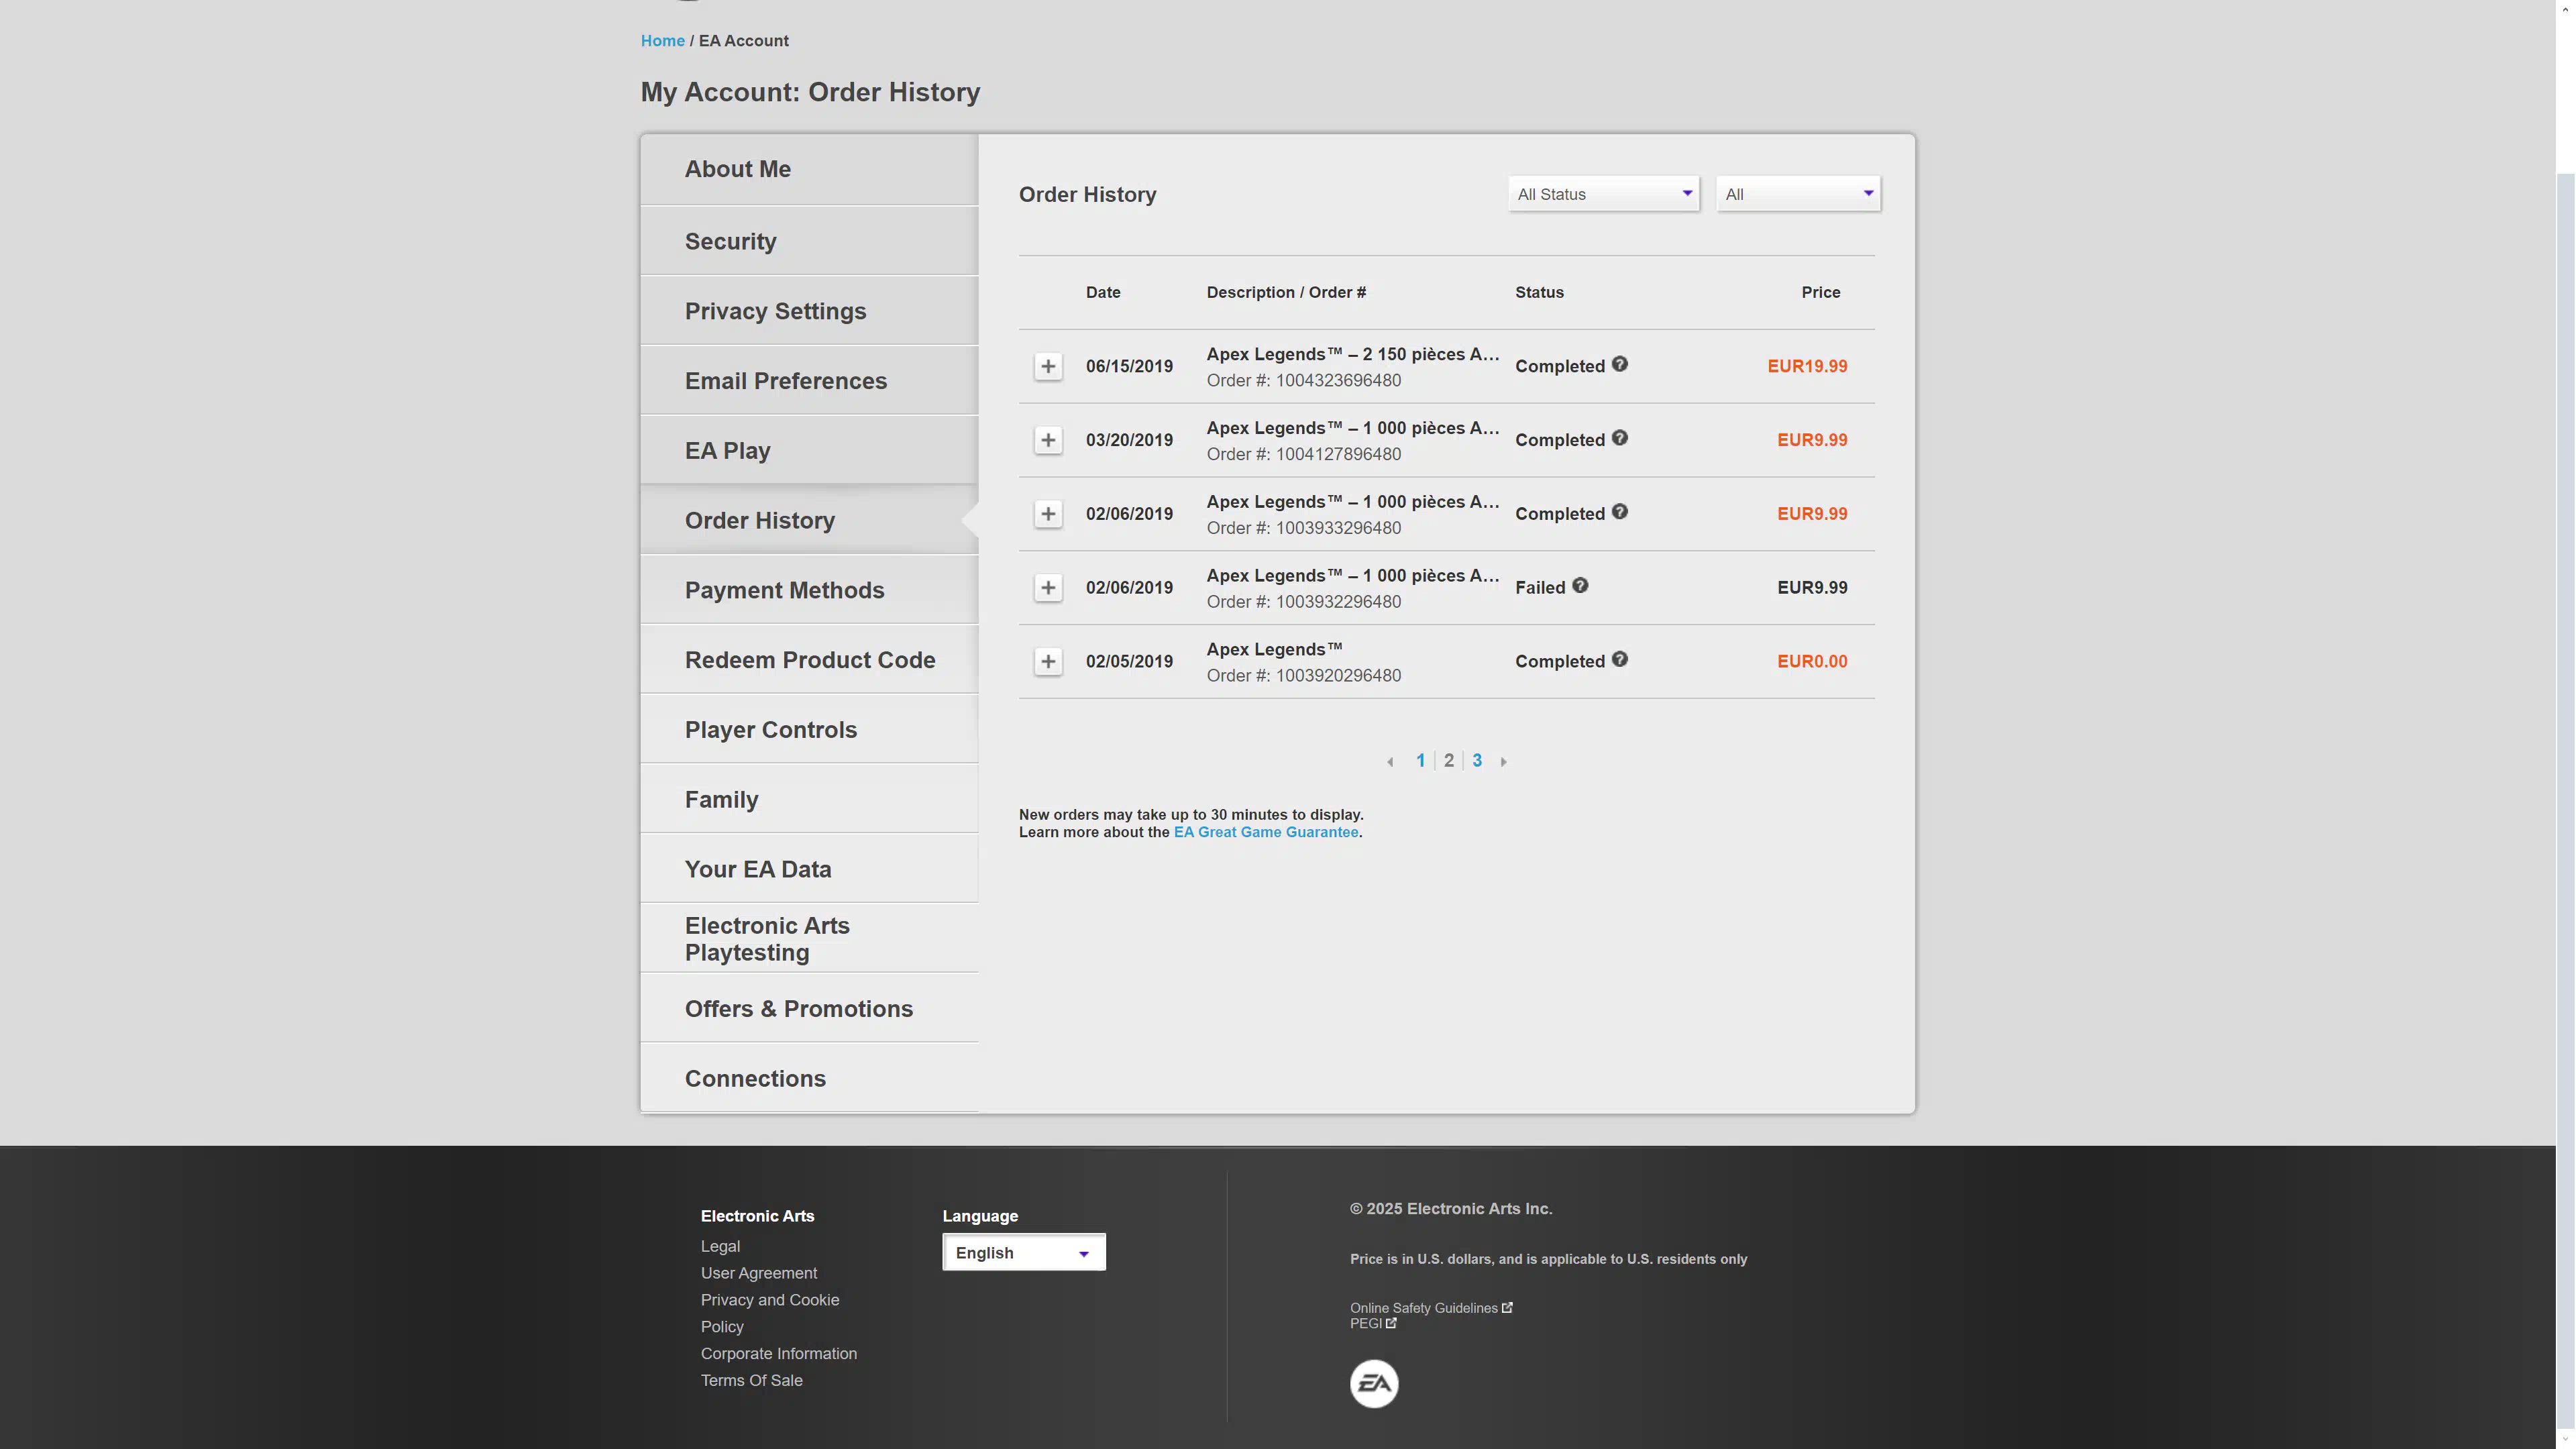This screenshot has height=1449, width=2576.
Task: Open the English language dropdown in footer
Action: 1024,1252
